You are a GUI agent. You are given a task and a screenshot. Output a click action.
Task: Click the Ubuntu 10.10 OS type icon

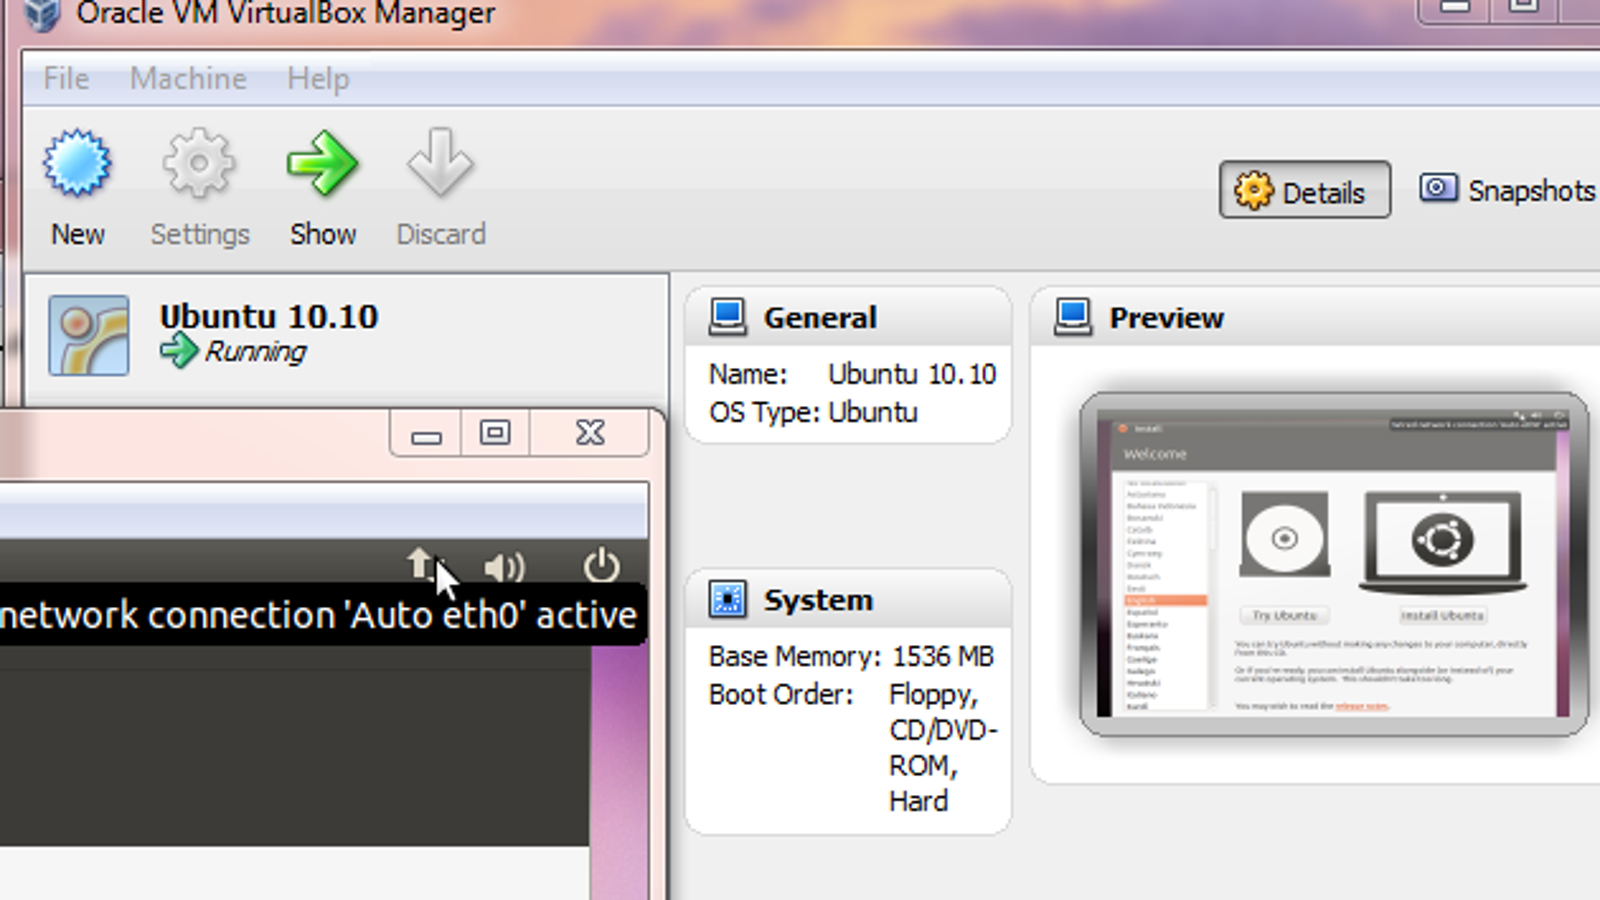(88, 335)
